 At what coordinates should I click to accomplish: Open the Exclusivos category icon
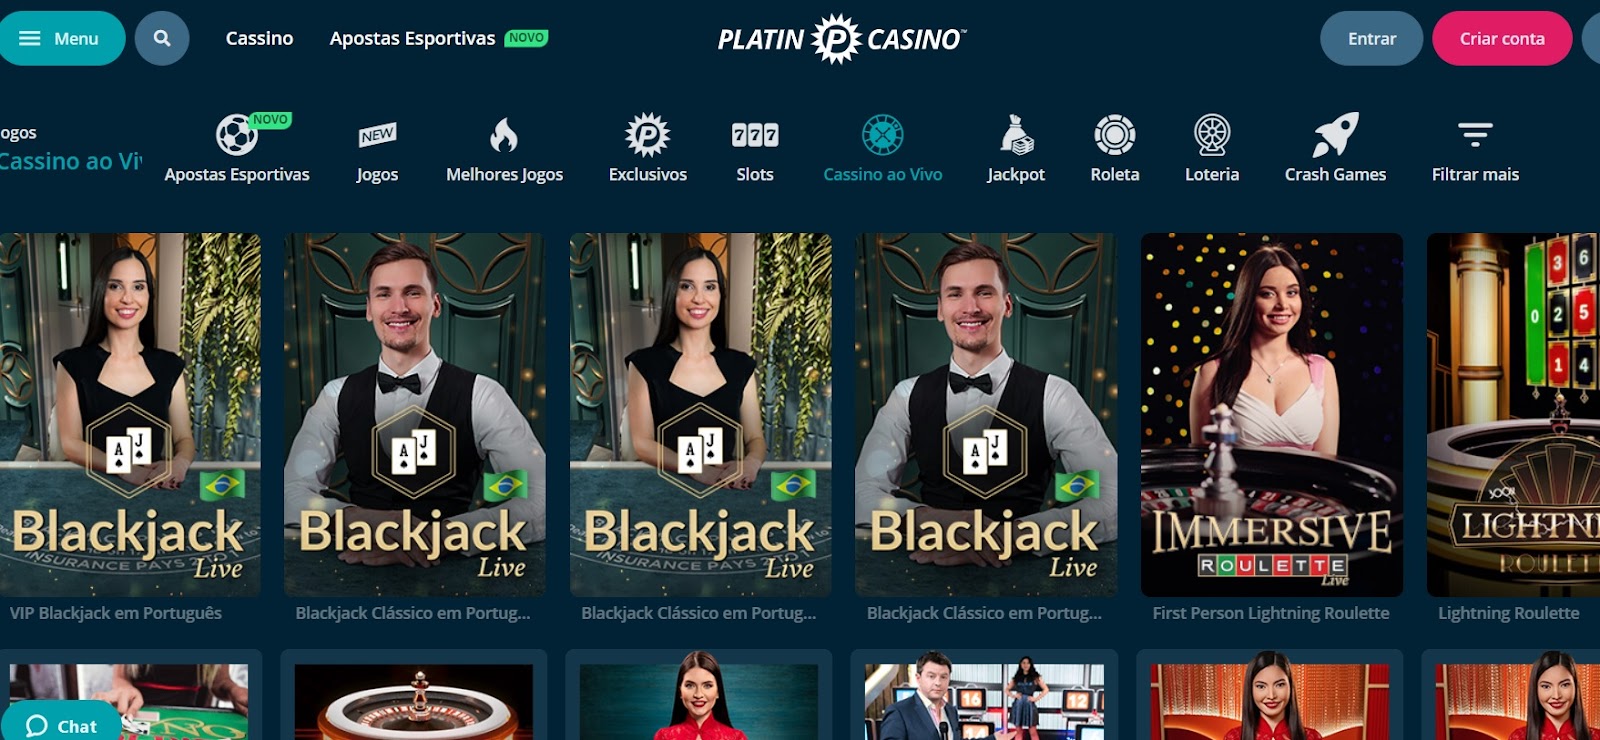pos(648,134)
